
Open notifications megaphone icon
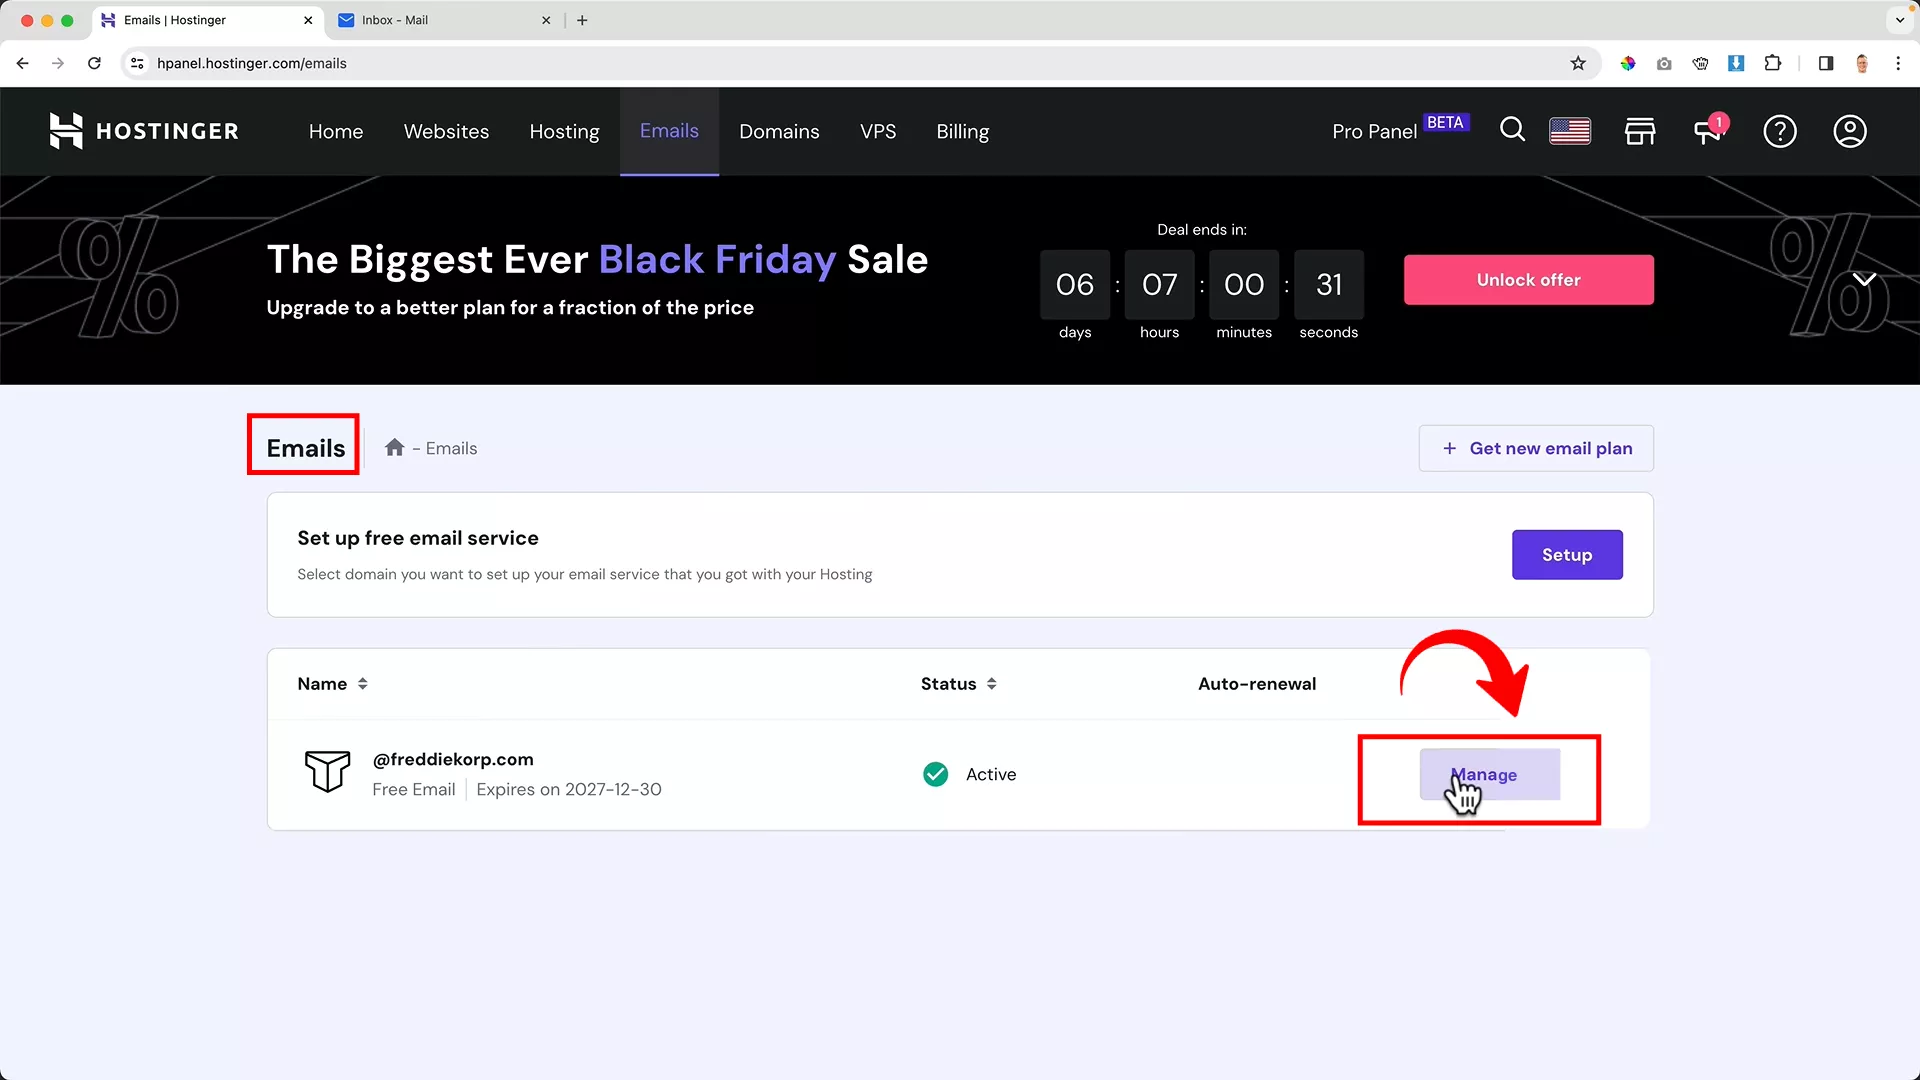(1708, 131)
